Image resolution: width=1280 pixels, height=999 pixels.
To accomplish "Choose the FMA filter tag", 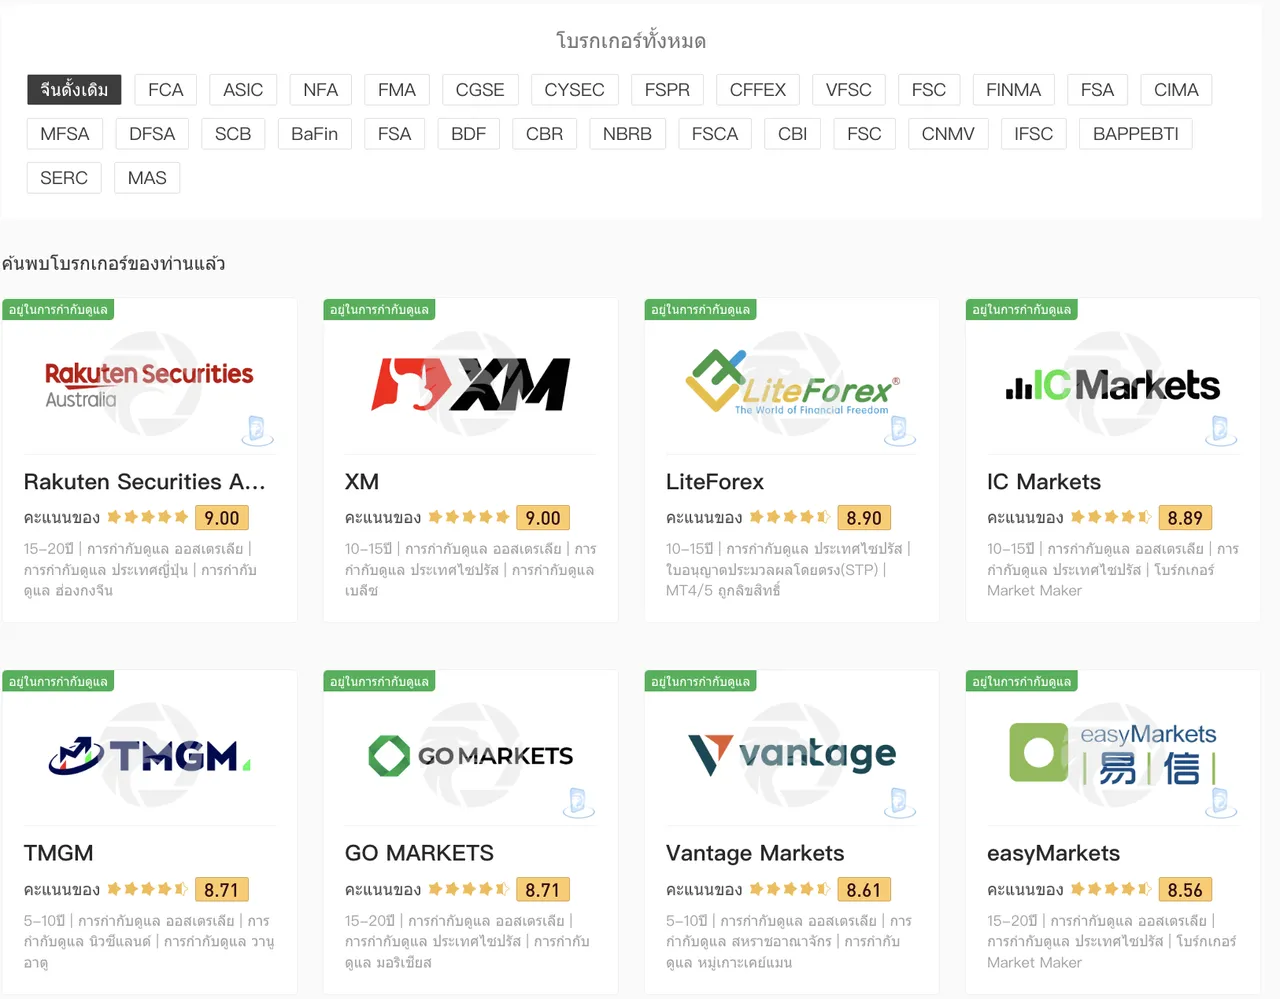I will point(397,90).
